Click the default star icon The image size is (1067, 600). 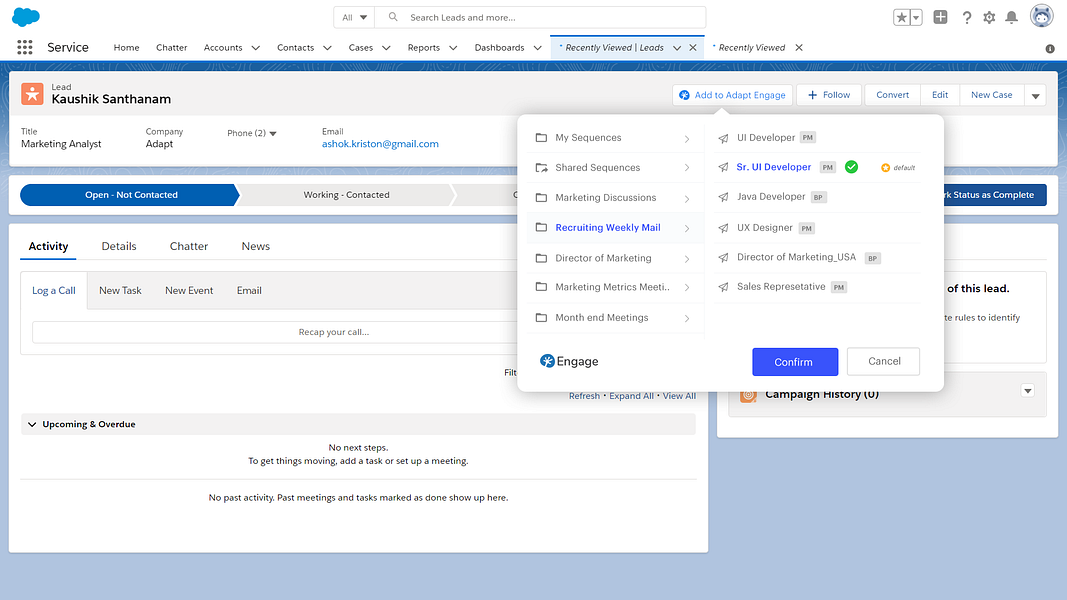885,167
